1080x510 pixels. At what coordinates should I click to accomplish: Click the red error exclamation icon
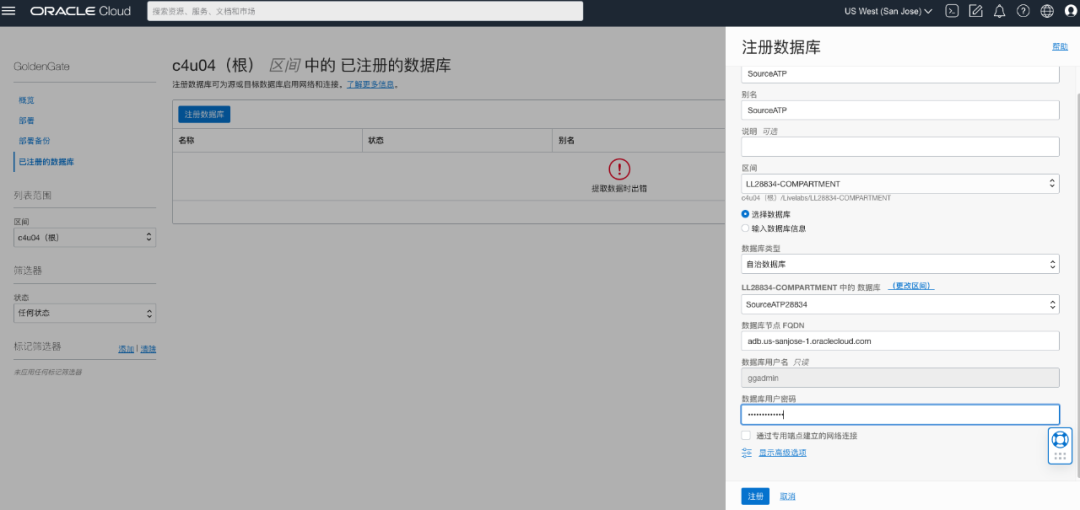click(x=619, y=169)
